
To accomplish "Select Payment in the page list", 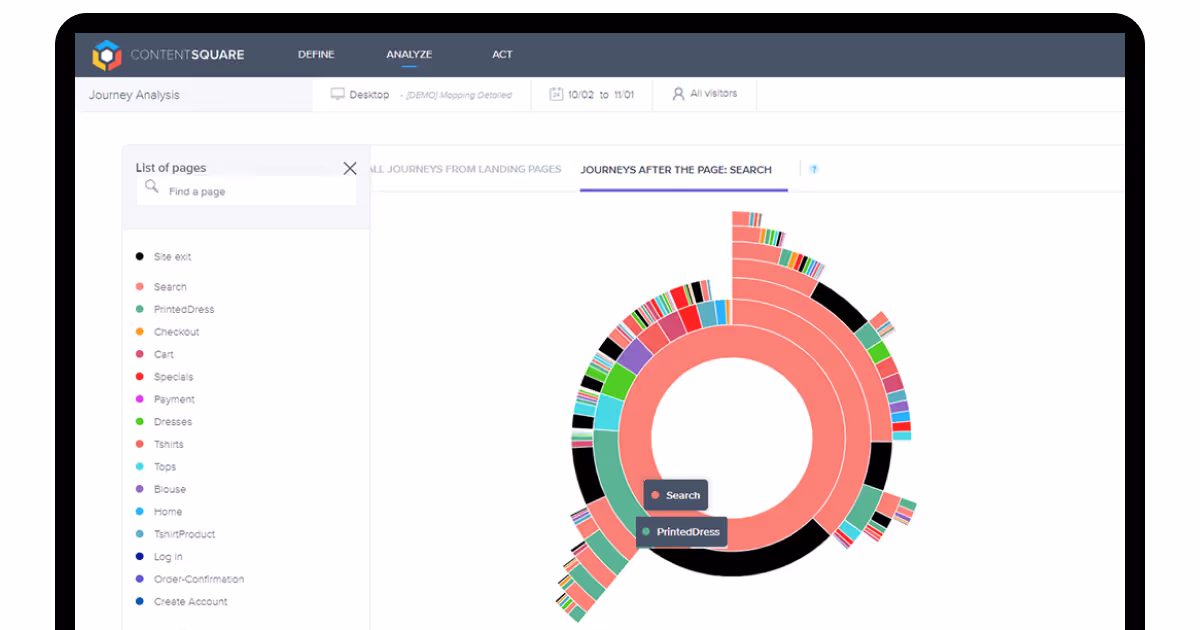I will tap(174, 400).
